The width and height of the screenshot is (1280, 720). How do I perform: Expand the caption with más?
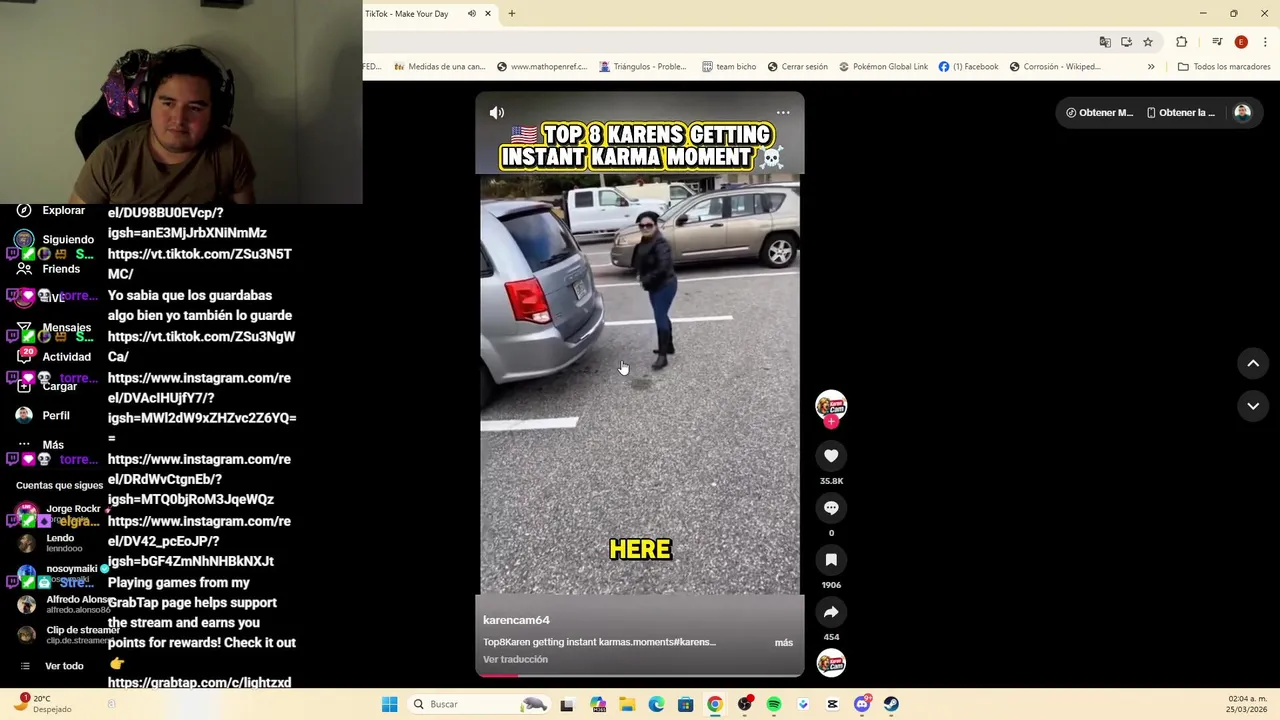coord(784,643)
